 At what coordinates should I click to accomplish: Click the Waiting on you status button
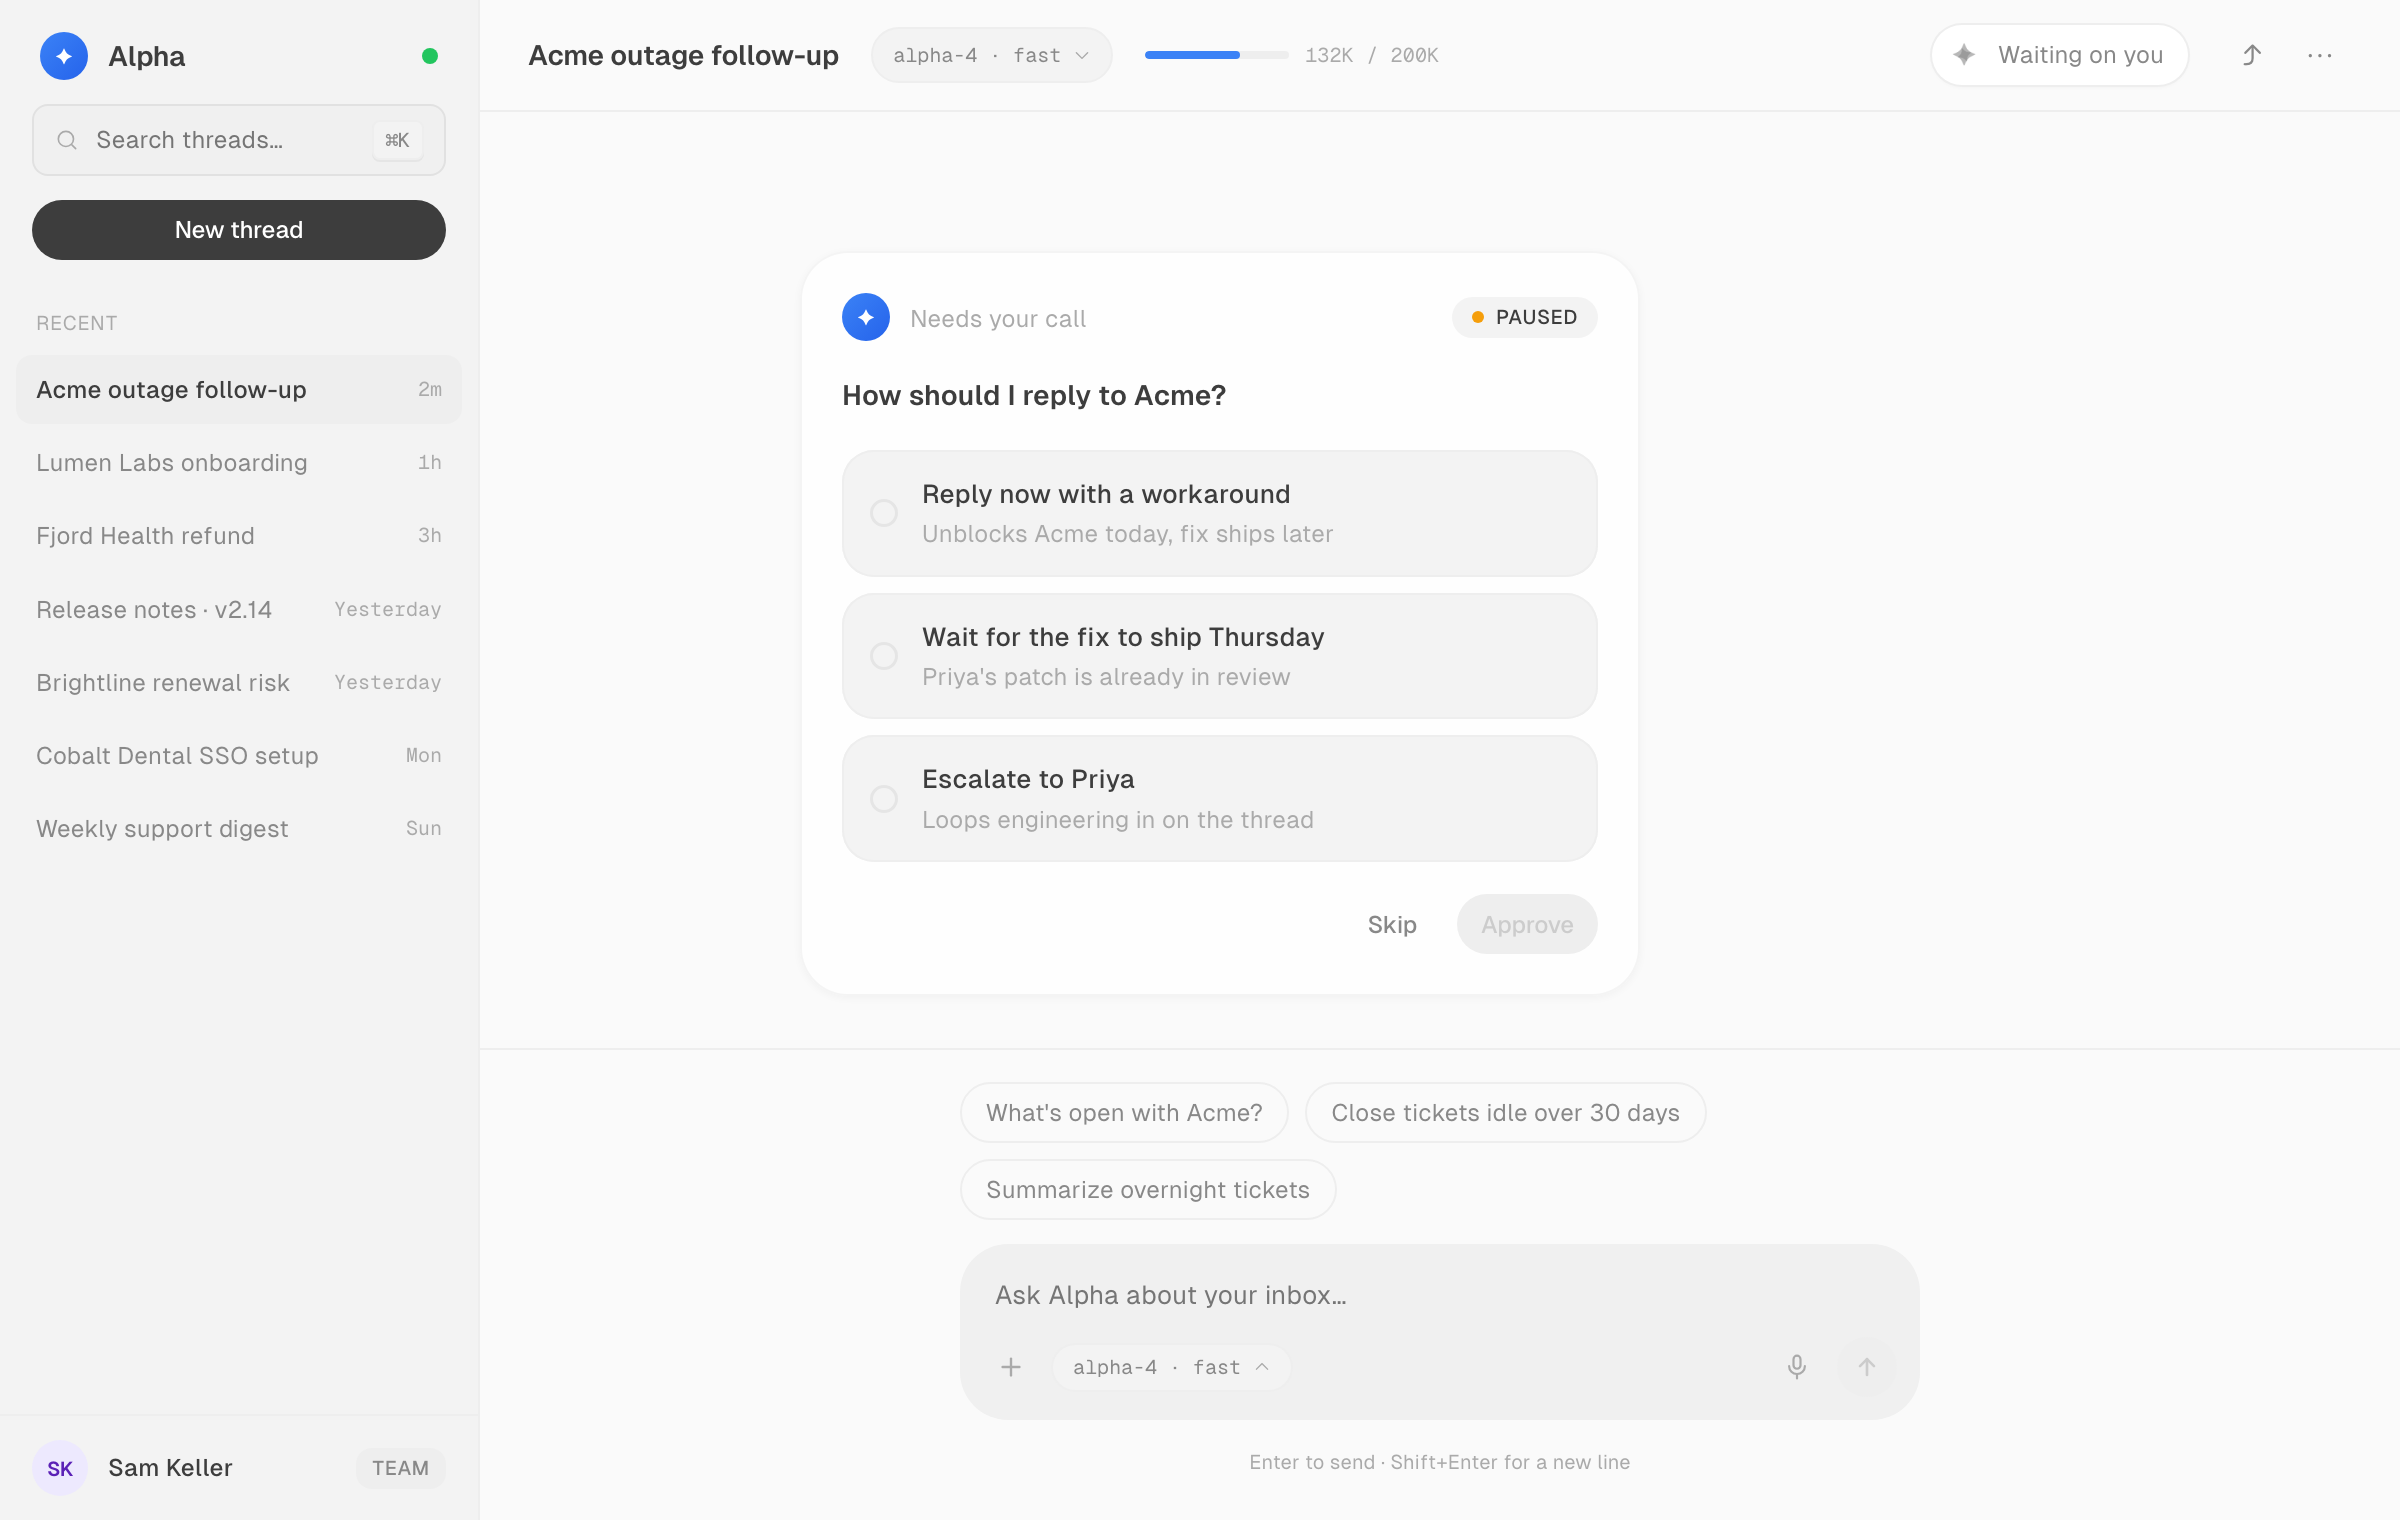(x=2060, y=55)
